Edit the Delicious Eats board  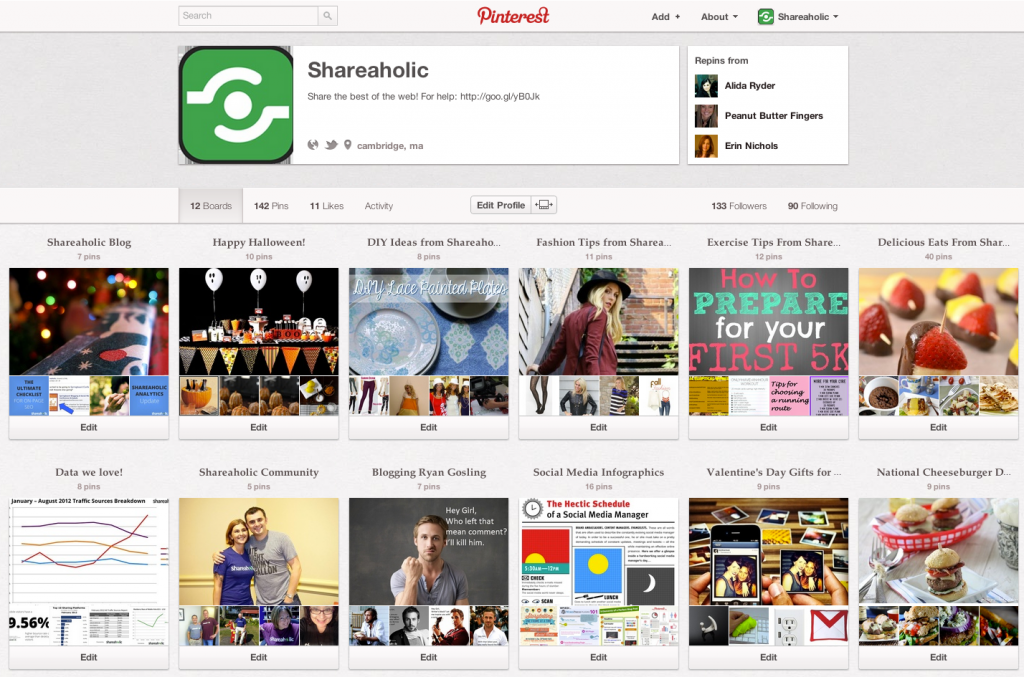click(938, 428)
